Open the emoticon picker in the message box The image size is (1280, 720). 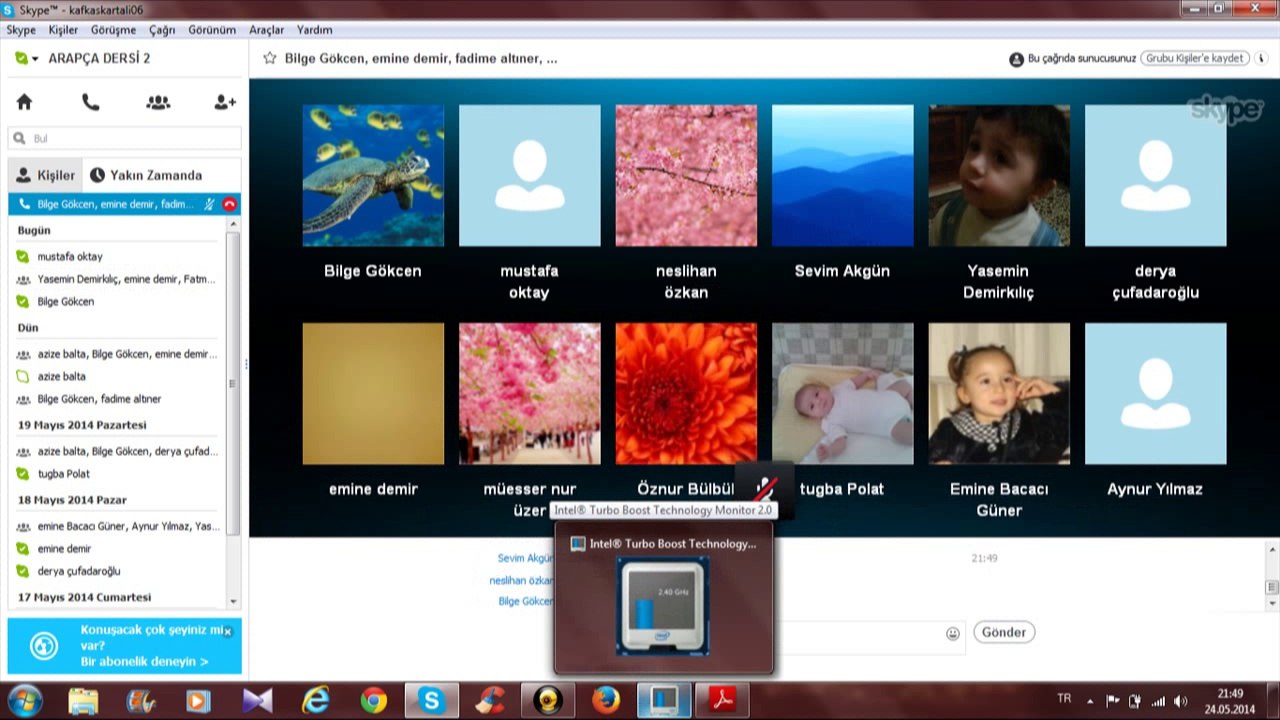953,633
